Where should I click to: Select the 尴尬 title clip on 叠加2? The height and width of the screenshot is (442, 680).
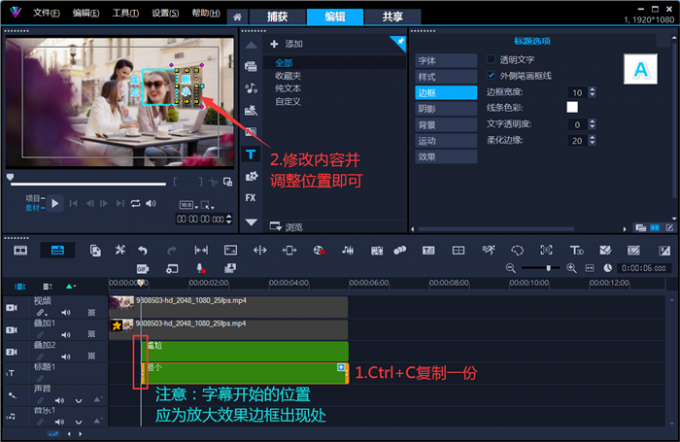245,351
